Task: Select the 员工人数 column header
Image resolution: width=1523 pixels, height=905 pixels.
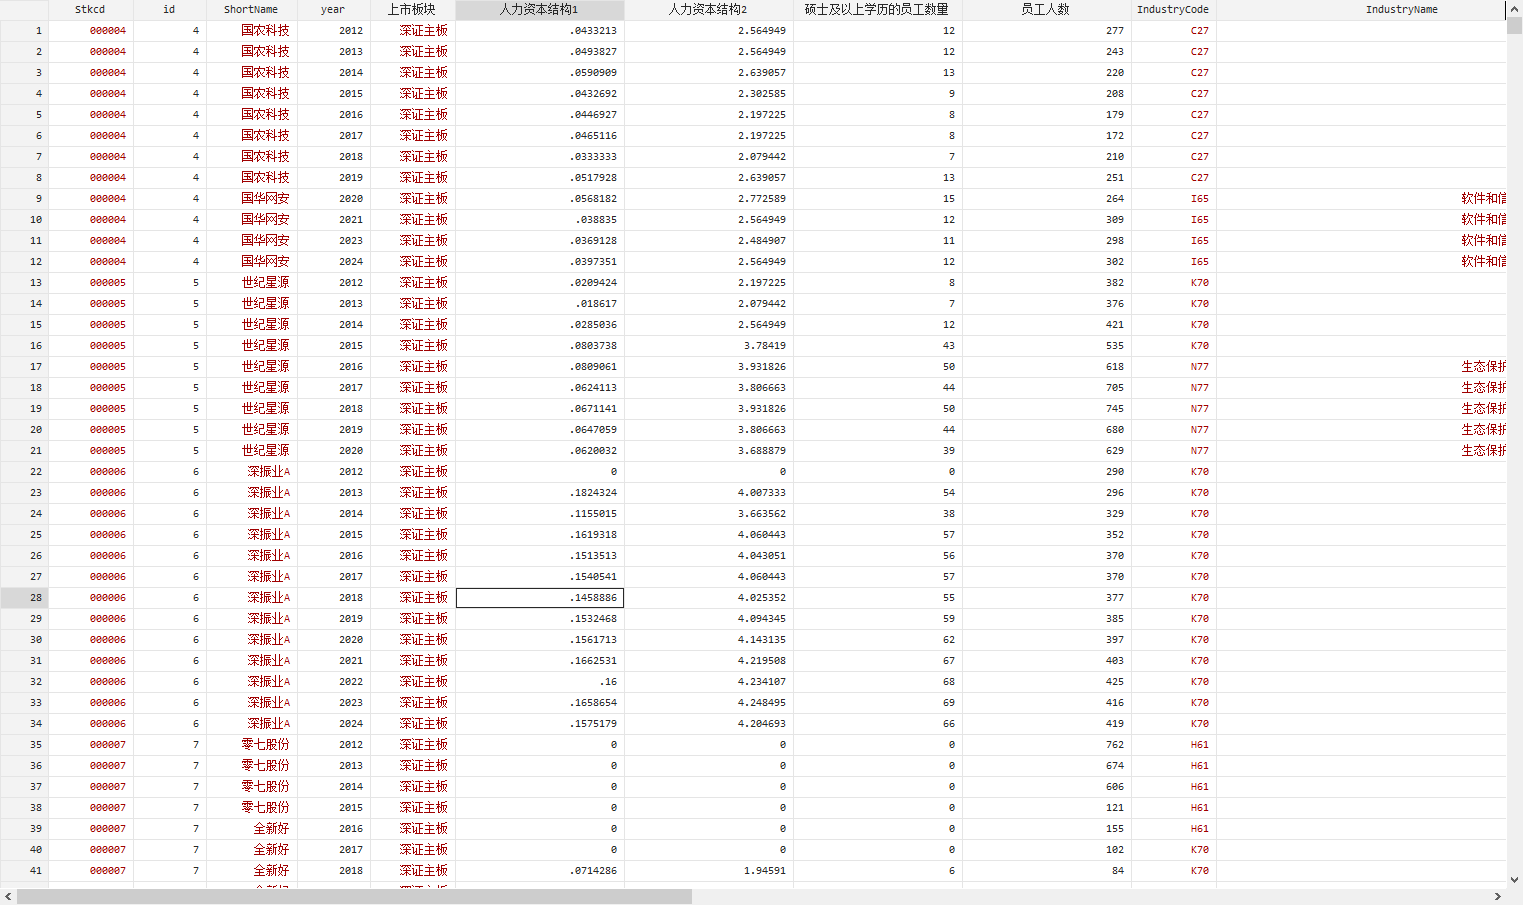Action: tap(1045, 10)
